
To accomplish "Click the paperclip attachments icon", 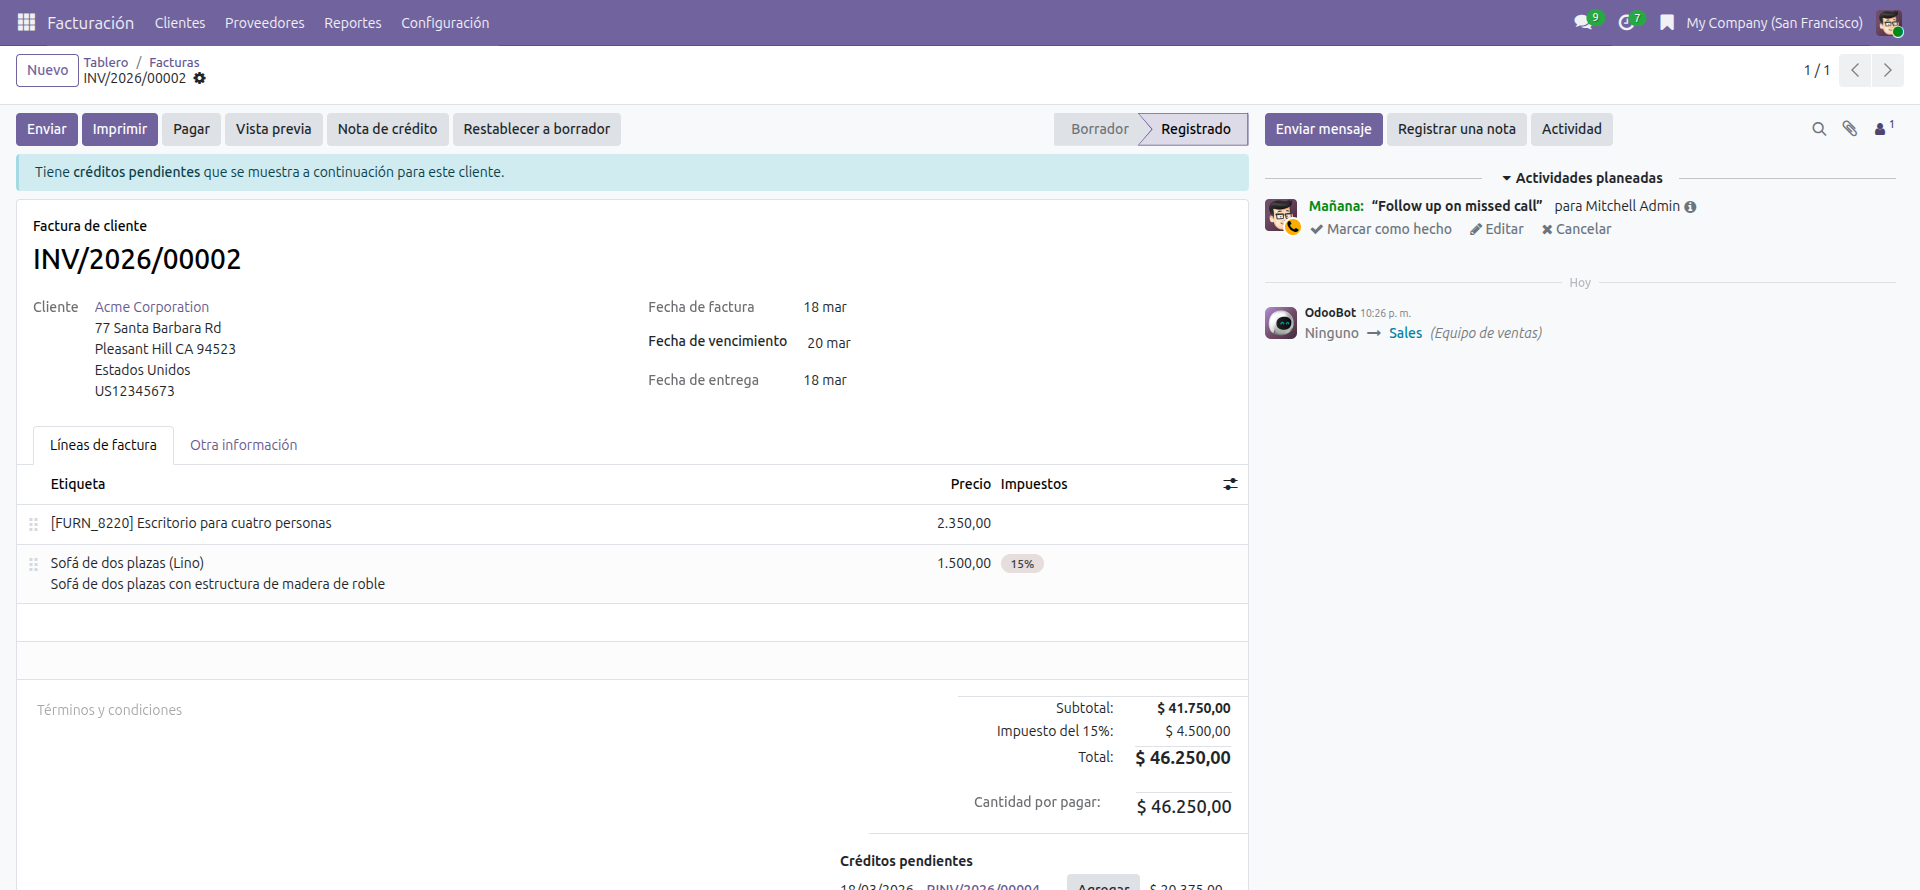I will pos(1849,129).
